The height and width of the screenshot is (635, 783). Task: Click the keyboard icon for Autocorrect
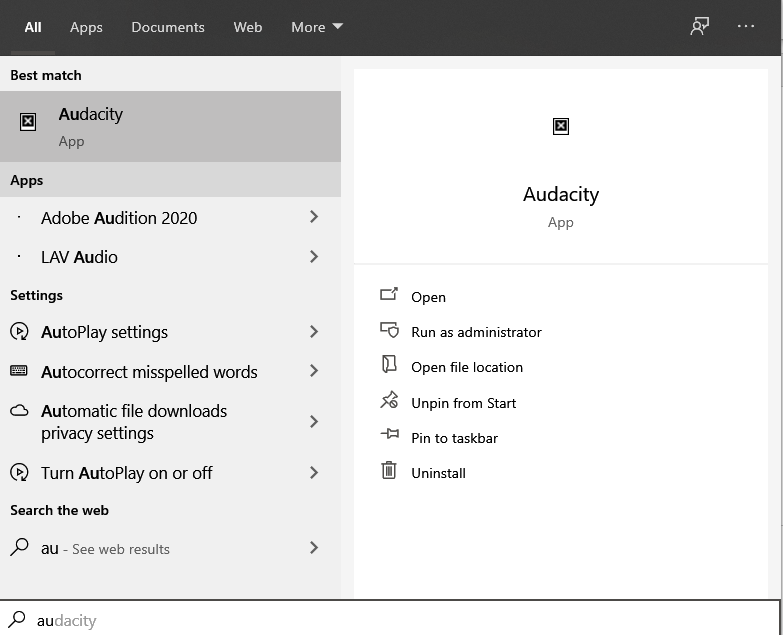click(x=19, y=370)
